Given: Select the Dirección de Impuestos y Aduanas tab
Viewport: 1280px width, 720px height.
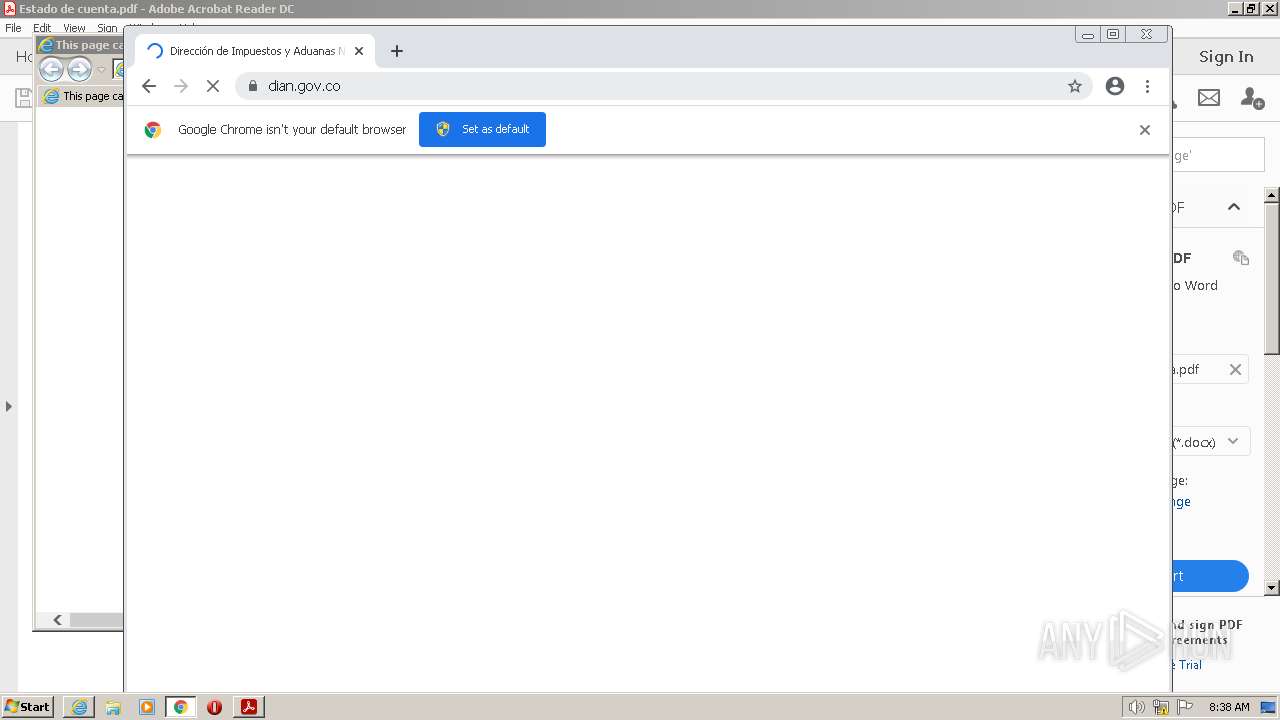Looking at the screenshot, I should [255, 51].
